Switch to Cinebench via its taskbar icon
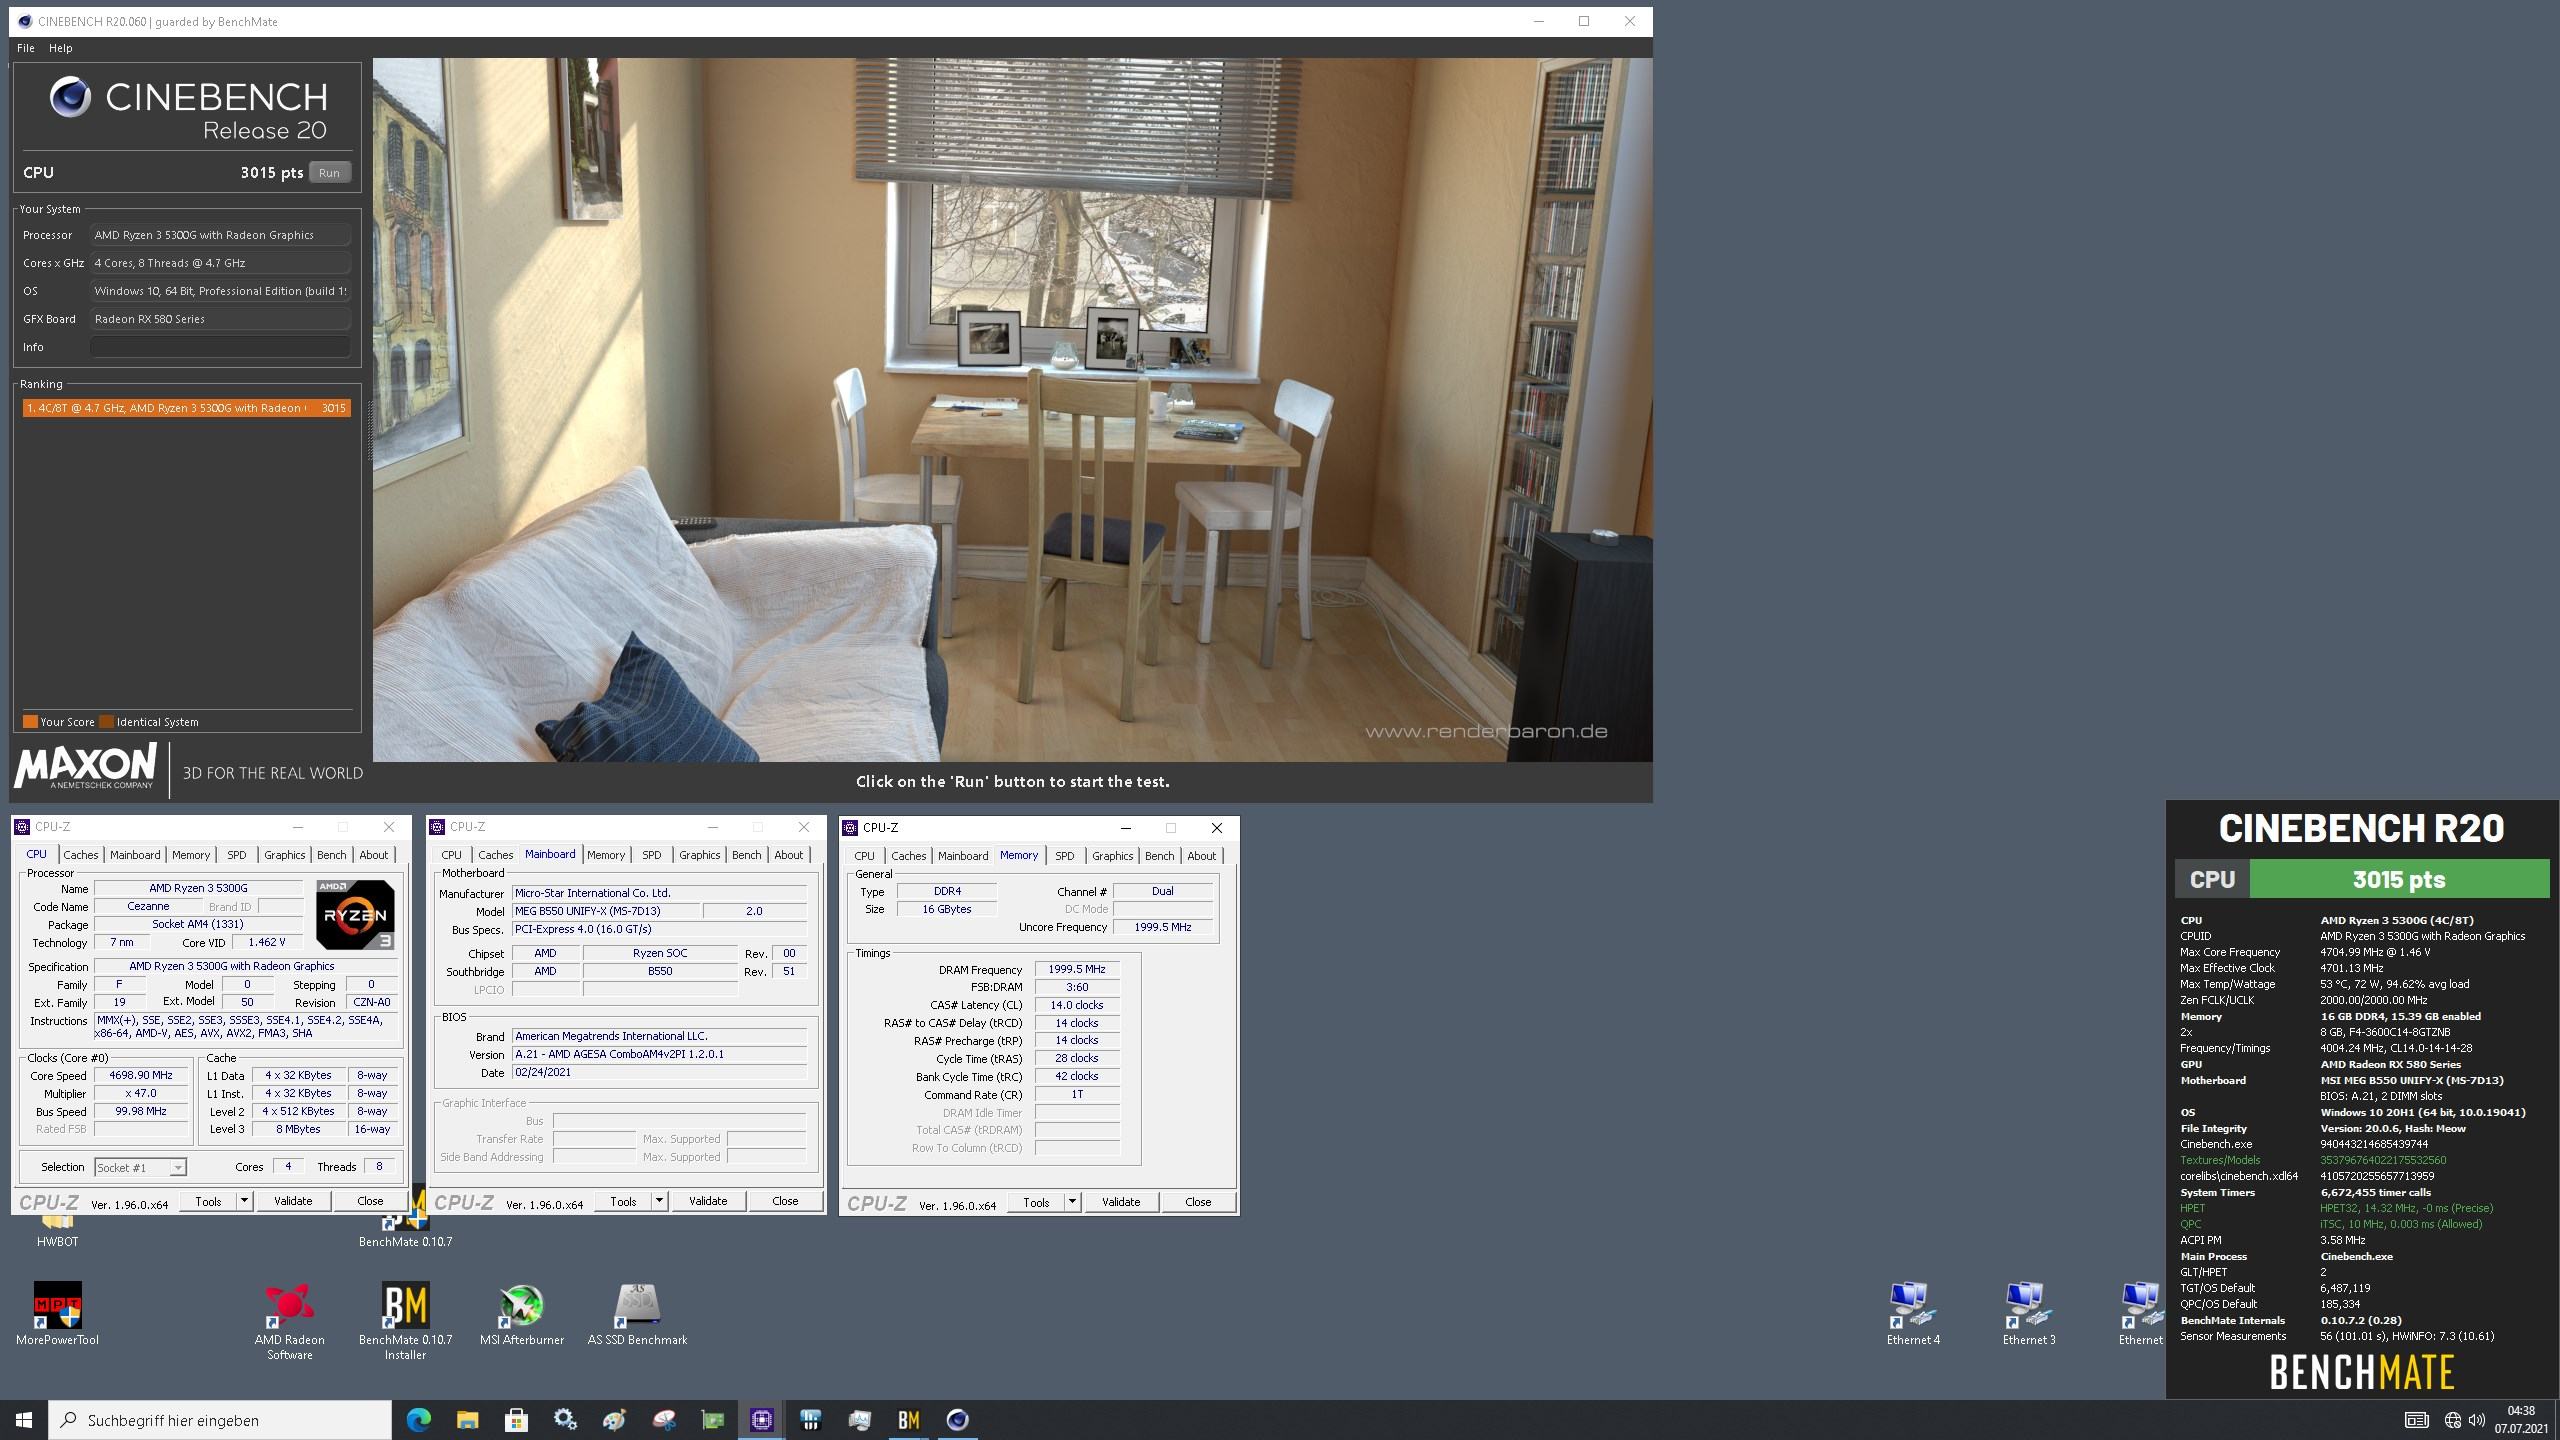The width and height of the screenshot is (2560, 1440). click(957, 1420)
